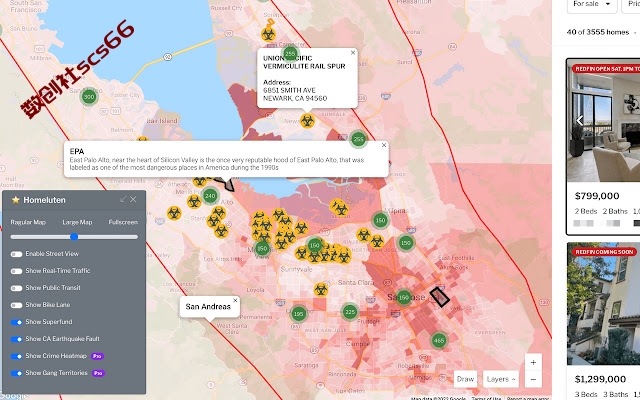Image resolution: width=640 pixels, height=400 pixels.
Task: Turn off Show CA Earthquake Fault
Action: click(16, 339)
